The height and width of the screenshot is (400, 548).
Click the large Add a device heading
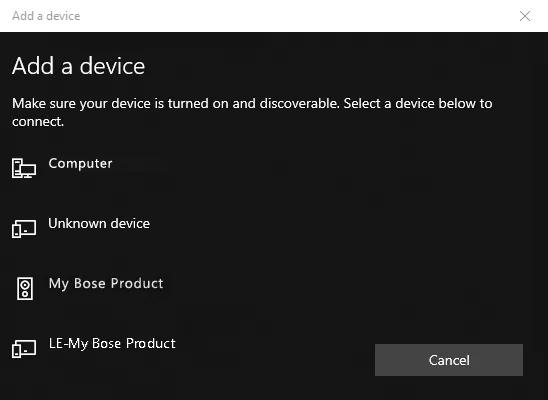[x=78, y=66]
